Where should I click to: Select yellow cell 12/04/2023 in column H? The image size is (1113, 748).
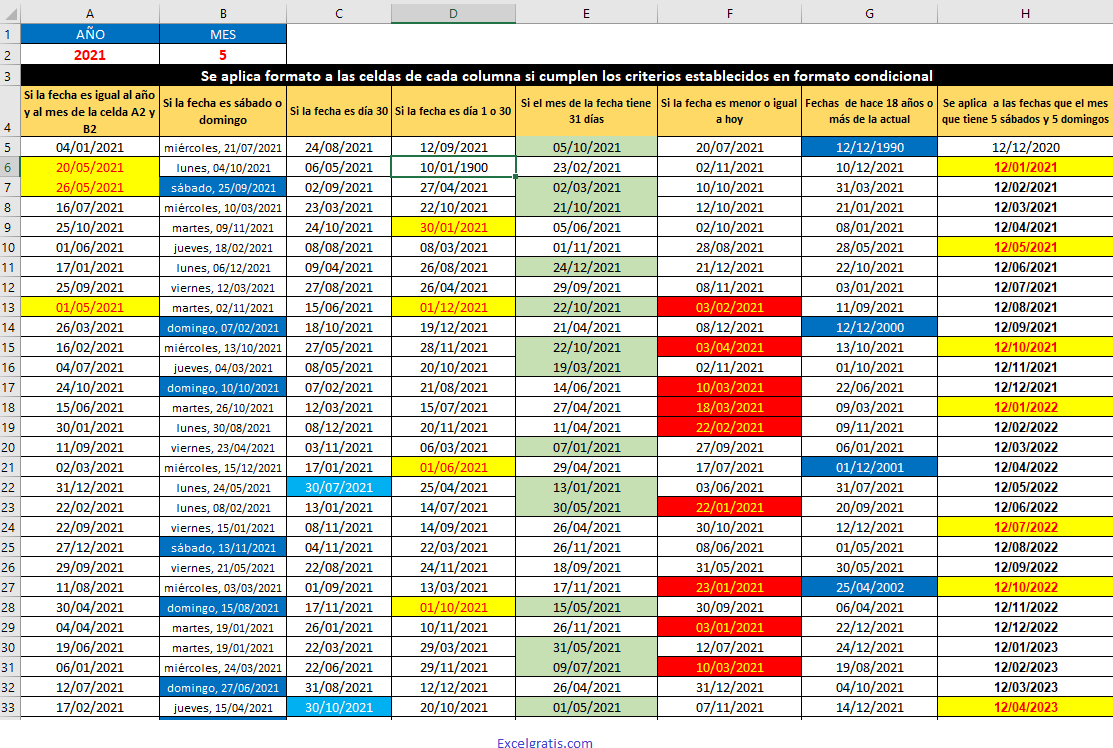[1024, 707]
